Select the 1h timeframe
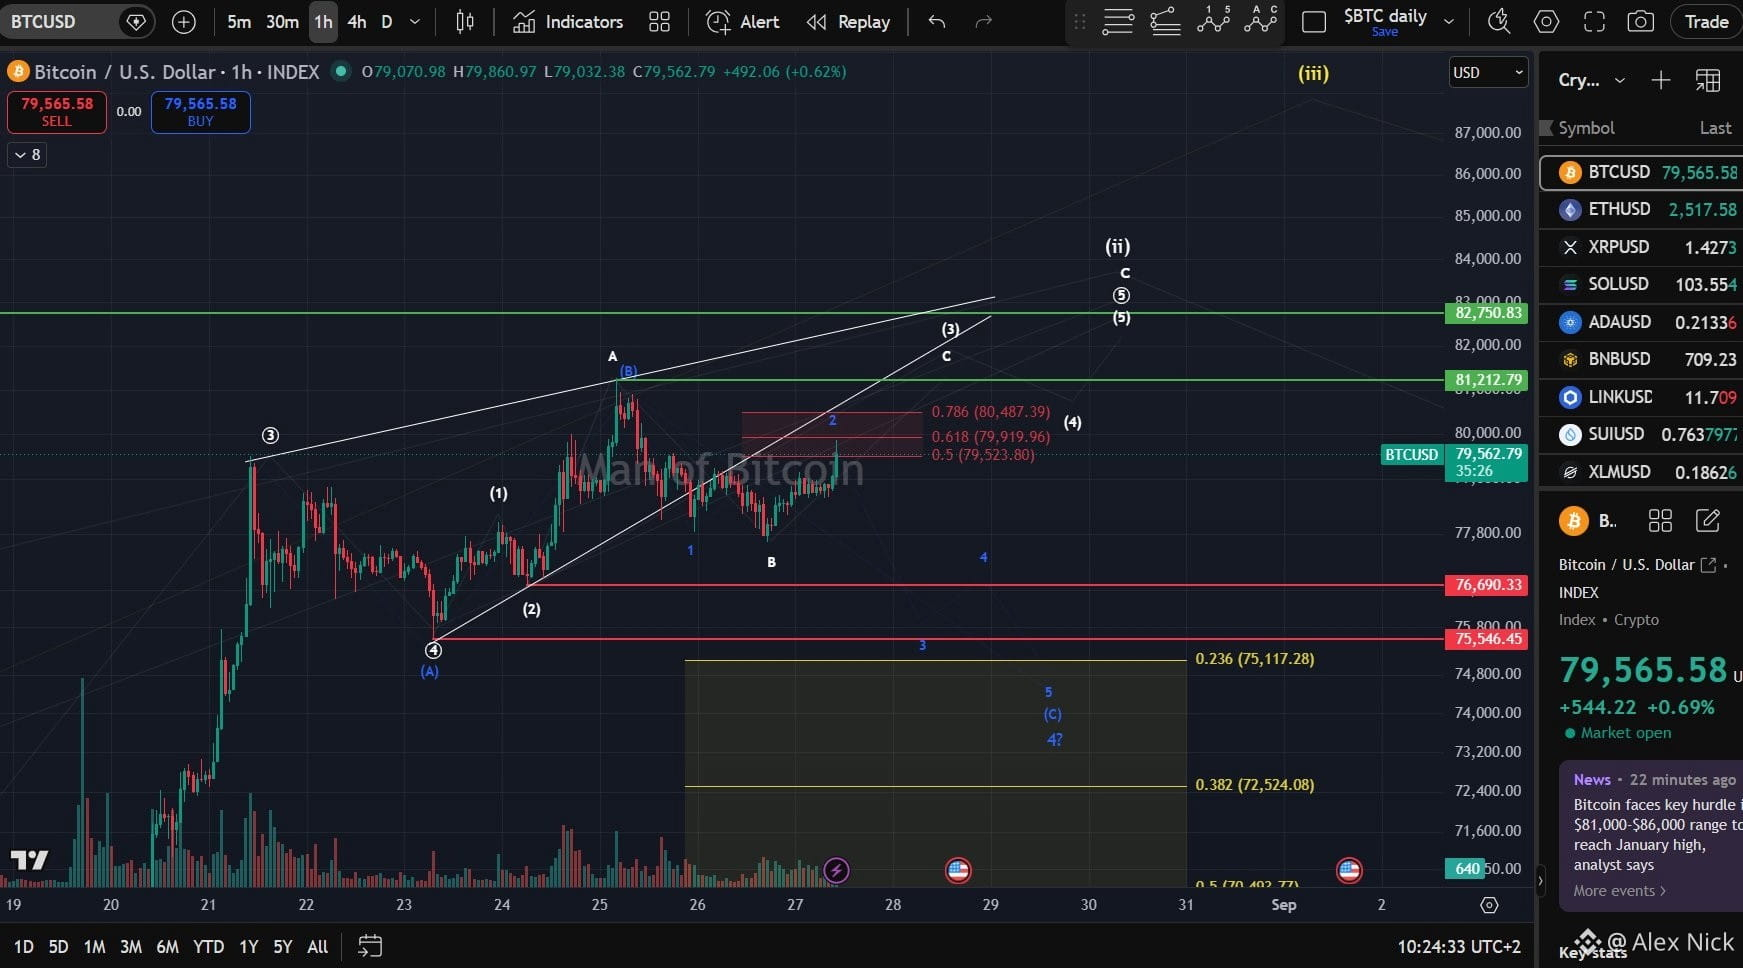The height and width of the screenshot is (968, 1743). pyautogui.click(x=323, y=22)
